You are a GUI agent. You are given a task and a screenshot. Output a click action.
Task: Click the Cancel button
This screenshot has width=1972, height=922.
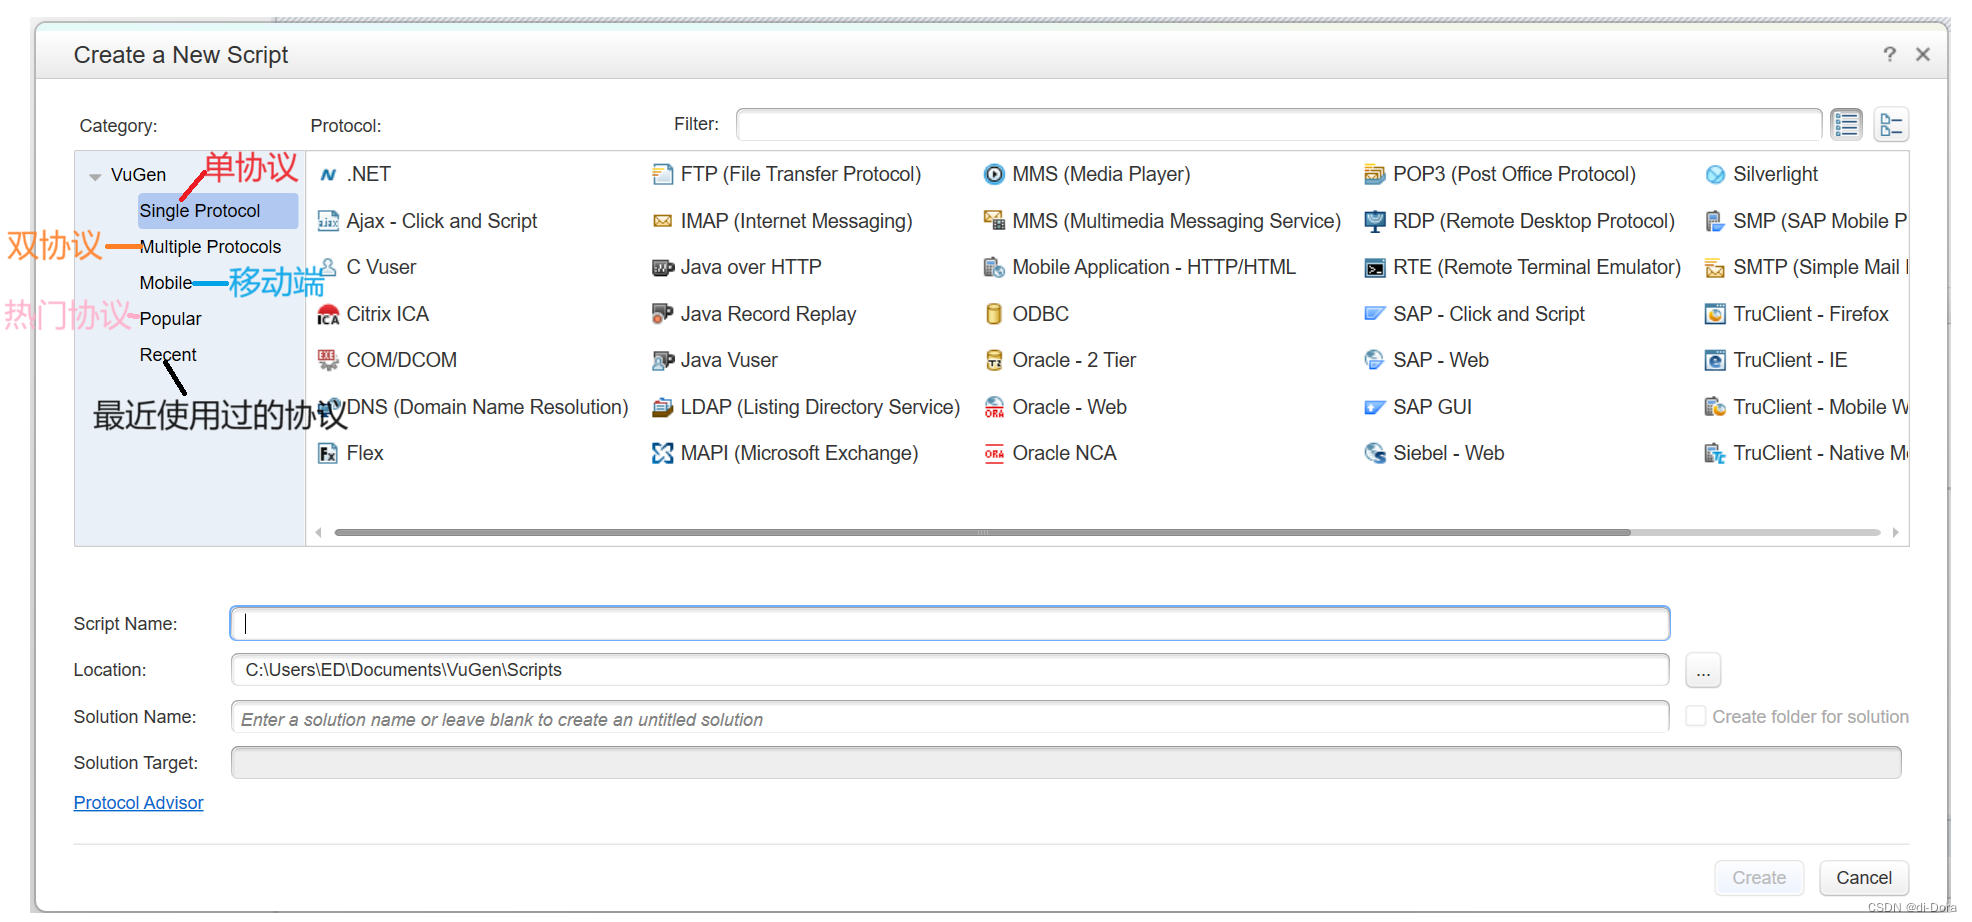pos(1864,878)
